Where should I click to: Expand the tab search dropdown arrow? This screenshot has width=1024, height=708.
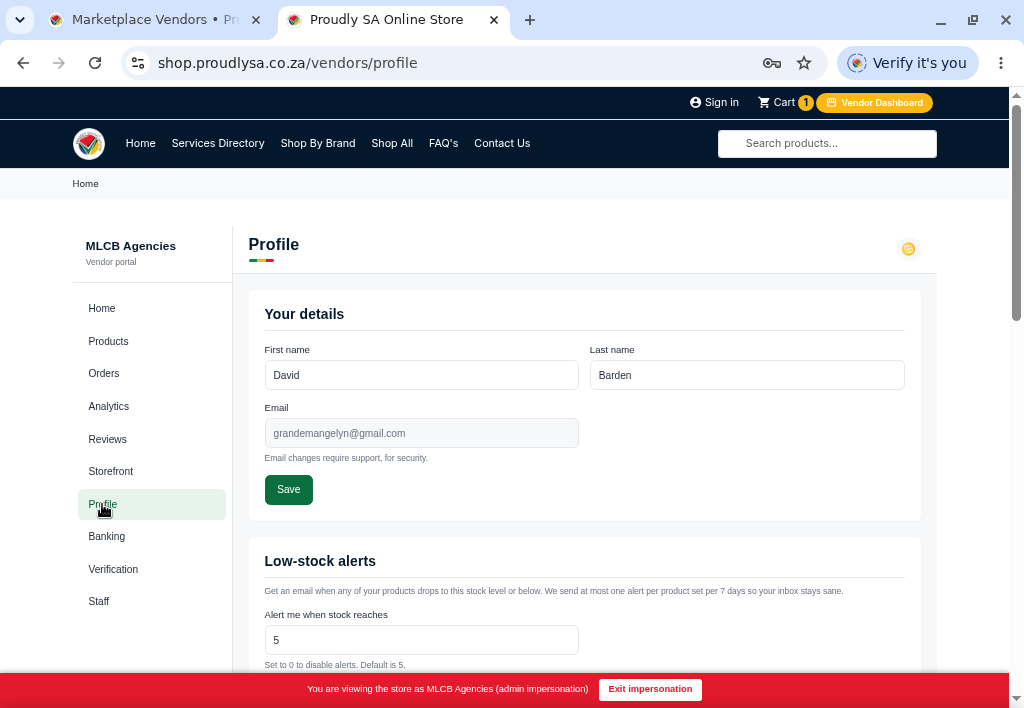coord(20,20)
